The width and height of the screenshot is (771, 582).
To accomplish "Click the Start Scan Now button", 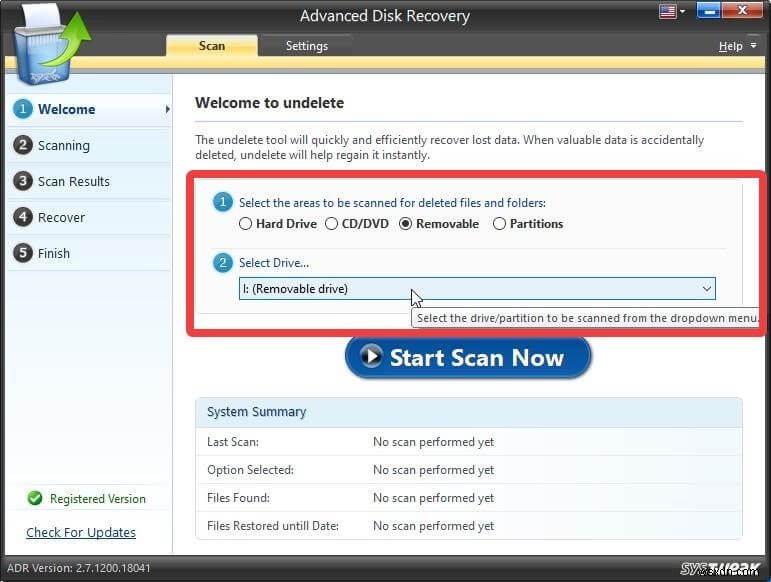I will click(468, 357).
